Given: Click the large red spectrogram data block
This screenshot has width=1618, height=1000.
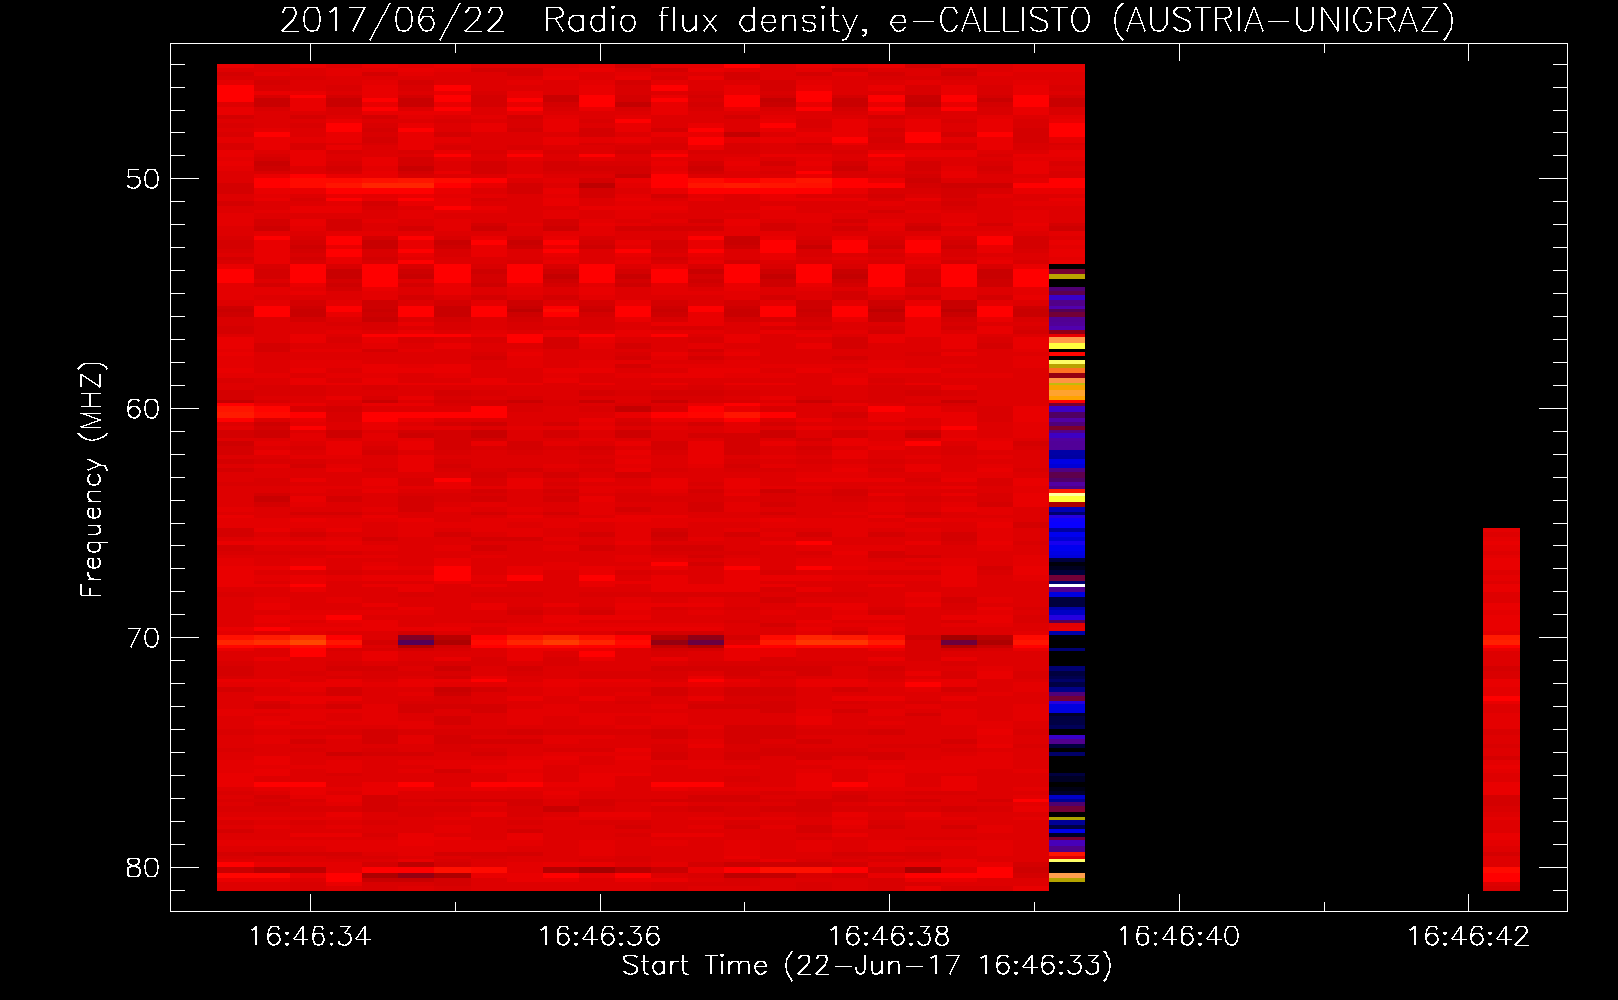Looking at the screenshot, I should coord(633,477).
